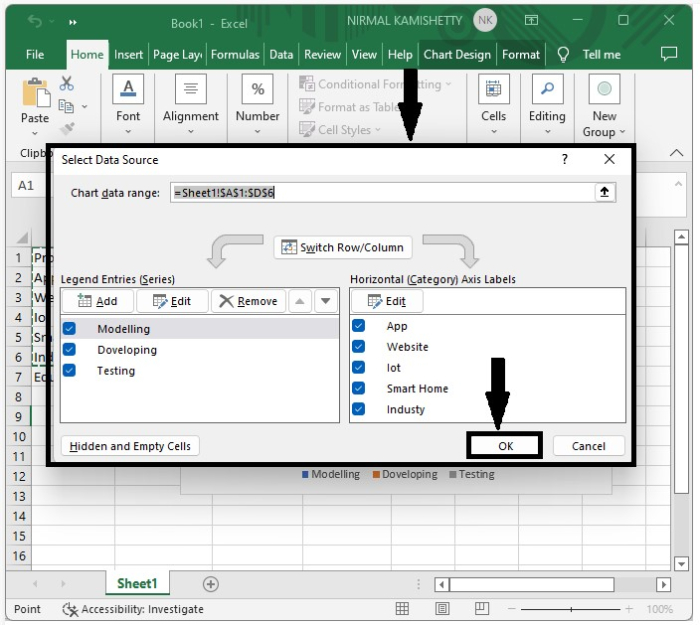
Task: Switch to the Data tab
Action: tap(281, 54)
